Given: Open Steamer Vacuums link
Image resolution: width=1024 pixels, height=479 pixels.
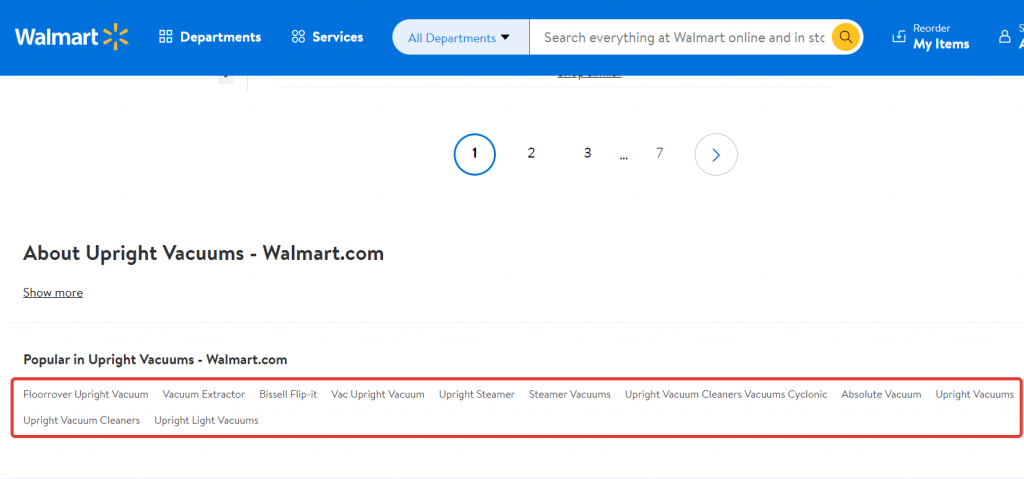Looking at the screenshot, I should click(570, 394).
